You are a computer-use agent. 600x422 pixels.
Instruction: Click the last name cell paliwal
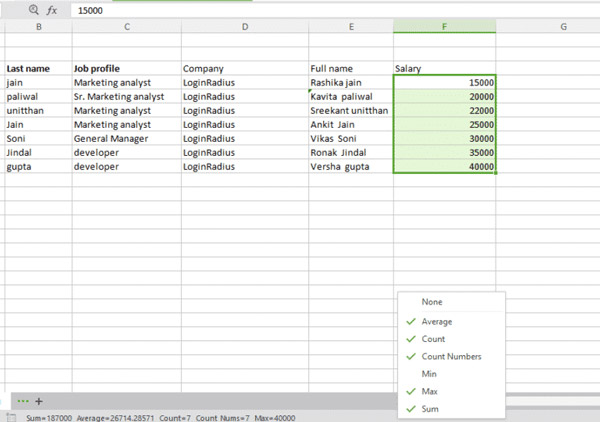click(38, 97)
